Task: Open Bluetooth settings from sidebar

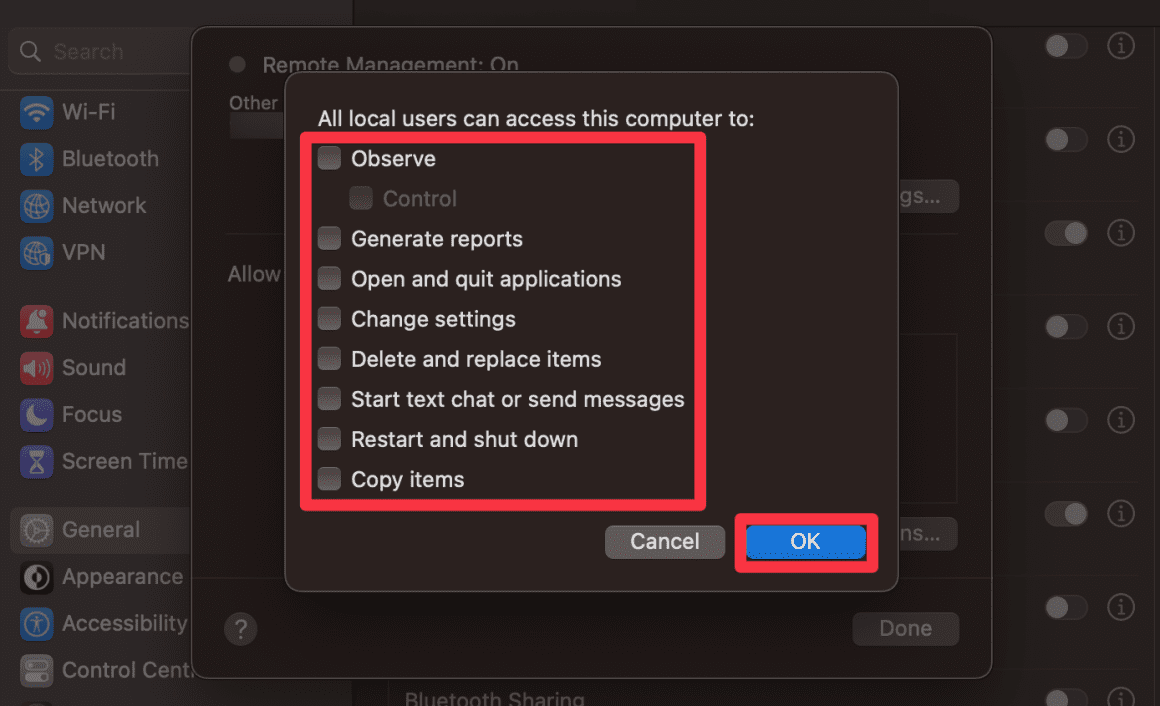Action: click(110, 158)
